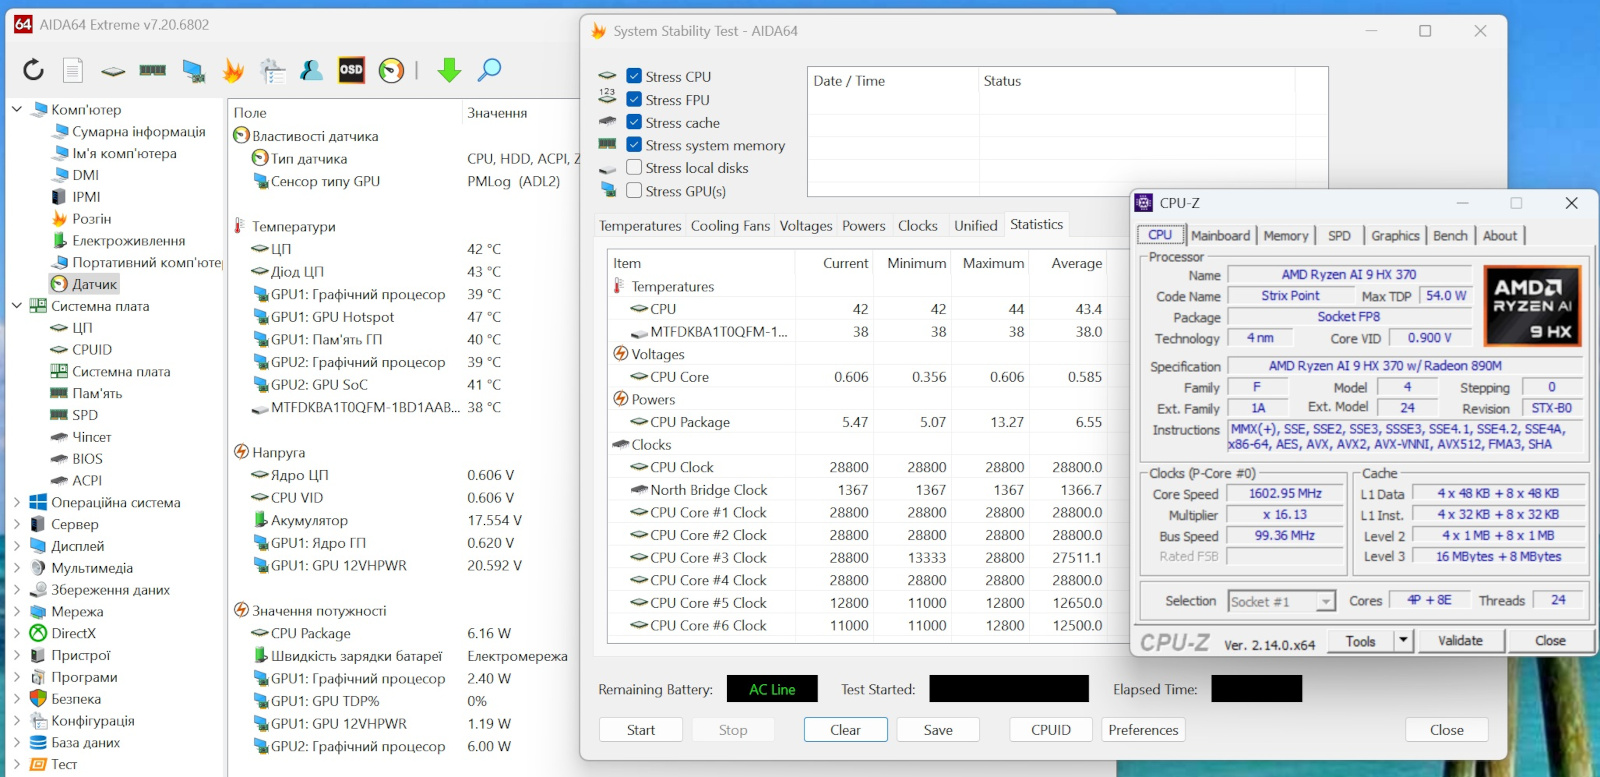The width and height of the screenshot is (1600, 777).
Task: Open CPUID from Stability Test window
Action: [1051, 730]
